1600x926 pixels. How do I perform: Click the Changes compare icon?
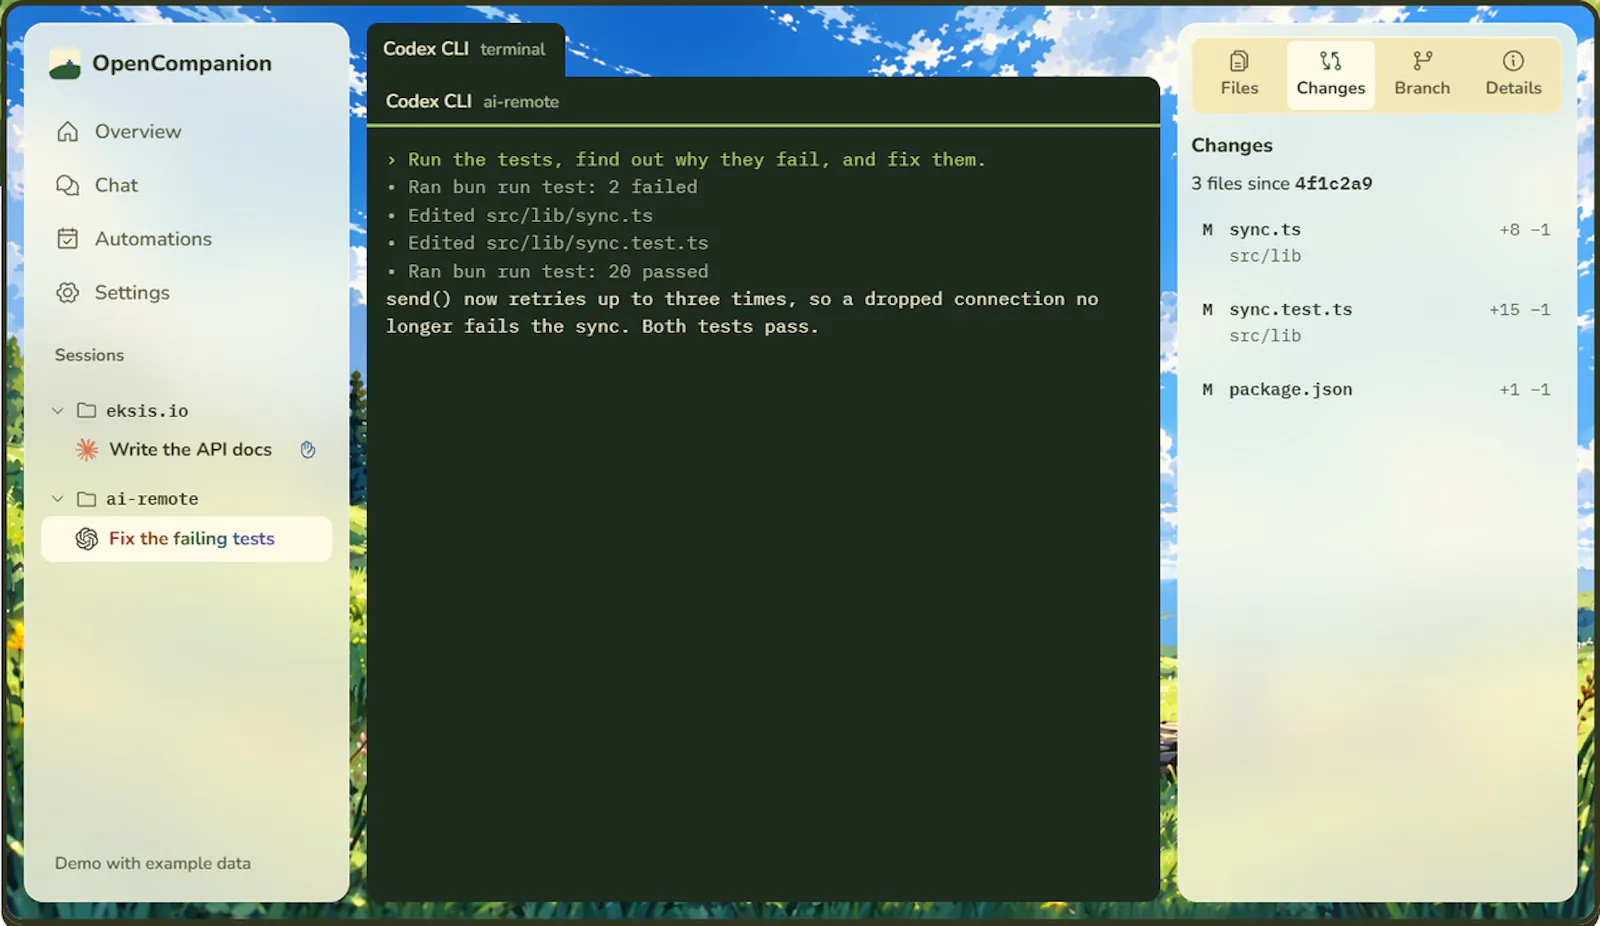pyautogui.click(x=1330, y=61)
